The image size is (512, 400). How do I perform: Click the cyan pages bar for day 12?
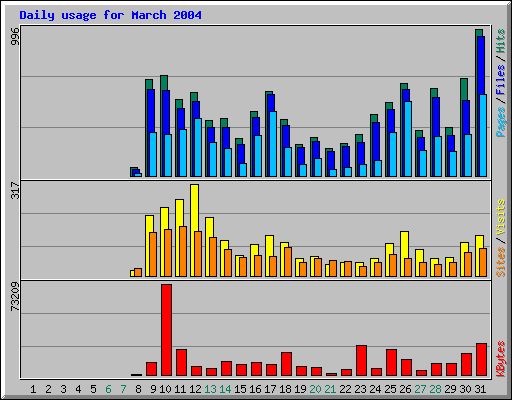click(198, 147)
